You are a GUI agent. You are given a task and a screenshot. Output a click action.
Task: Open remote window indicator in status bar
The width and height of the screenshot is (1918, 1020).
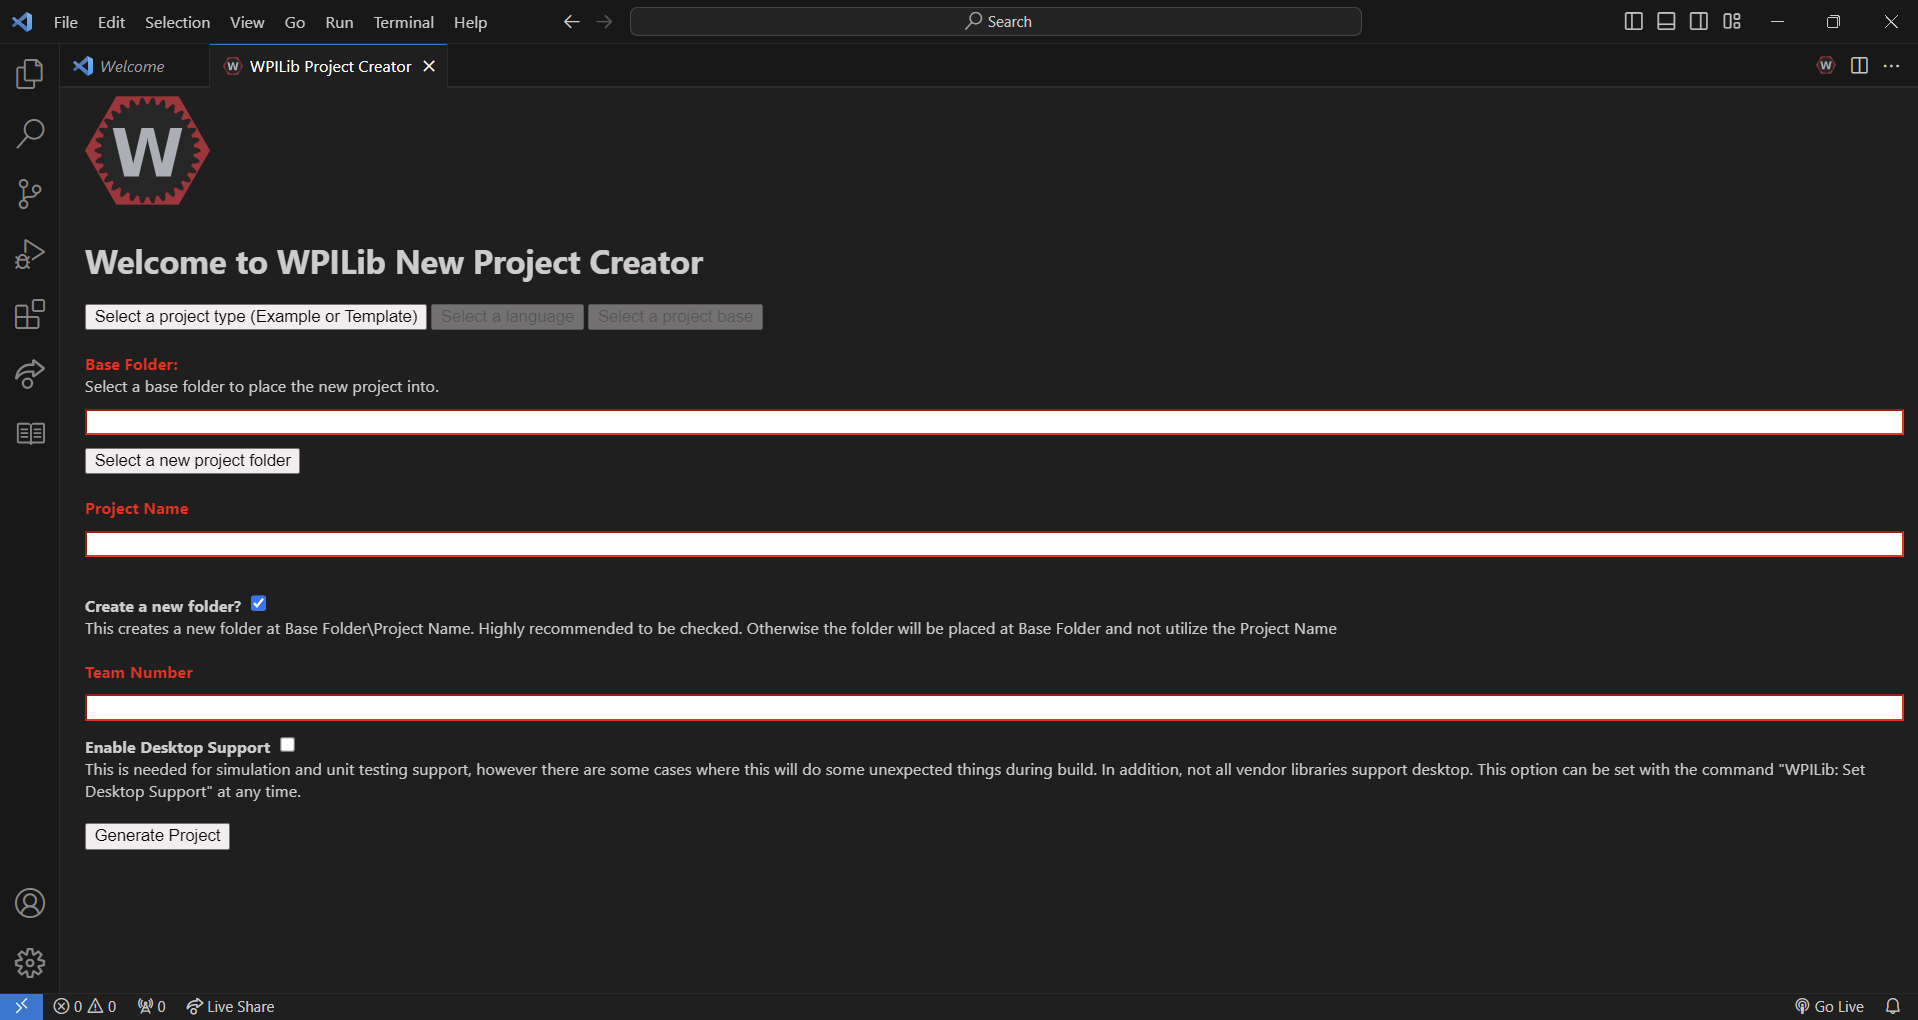coord(21,1006)
